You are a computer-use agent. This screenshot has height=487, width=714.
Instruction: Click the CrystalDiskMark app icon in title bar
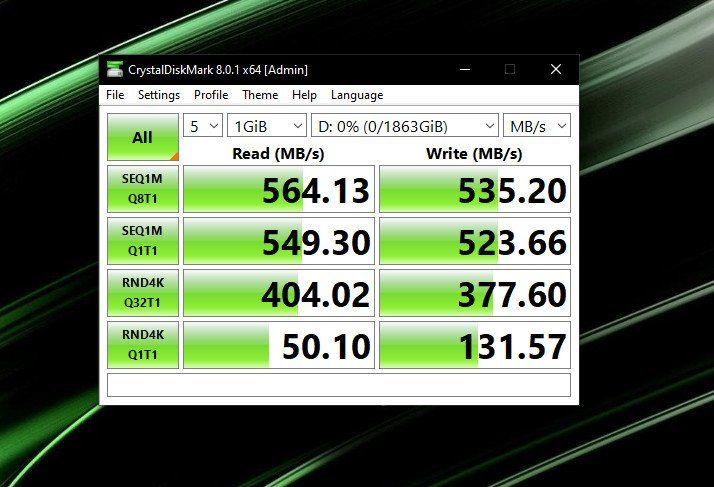pyautogui.click(x=115, y=69)
